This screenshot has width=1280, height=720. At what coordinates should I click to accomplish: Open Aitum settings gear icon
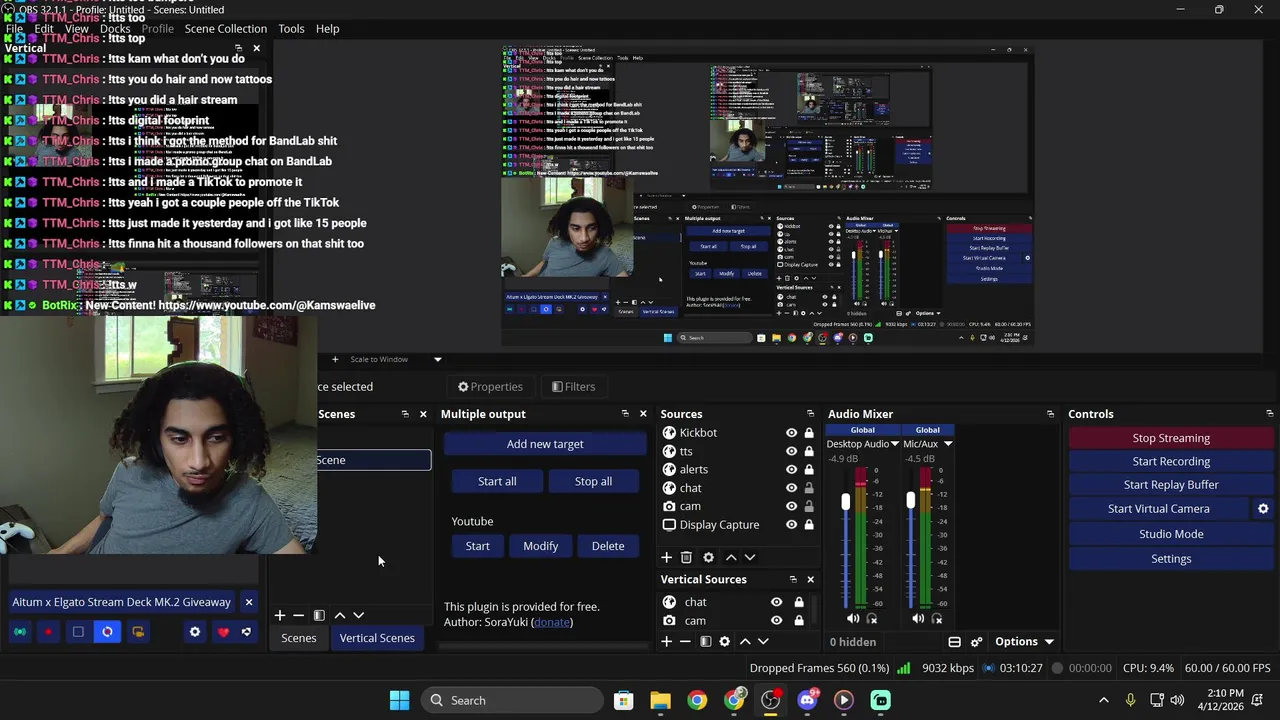pyautogui.click(x=195, y=632)
